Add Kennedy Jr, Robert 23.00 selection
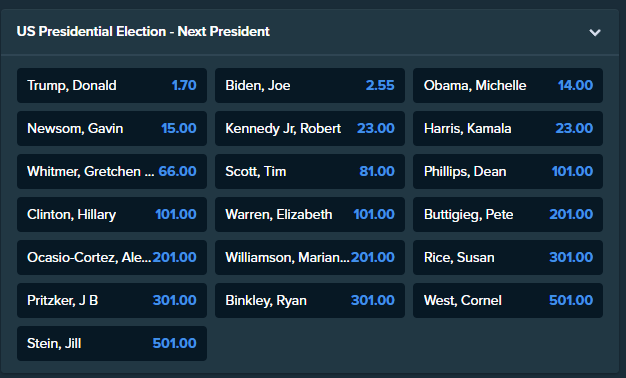The height and width of the screenshot is (378, 626). coord(310,129)
